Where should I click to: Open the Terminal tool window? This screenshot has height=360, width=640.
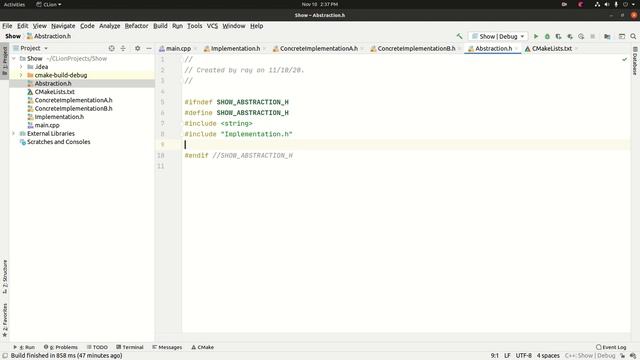[x=130, y=347]
